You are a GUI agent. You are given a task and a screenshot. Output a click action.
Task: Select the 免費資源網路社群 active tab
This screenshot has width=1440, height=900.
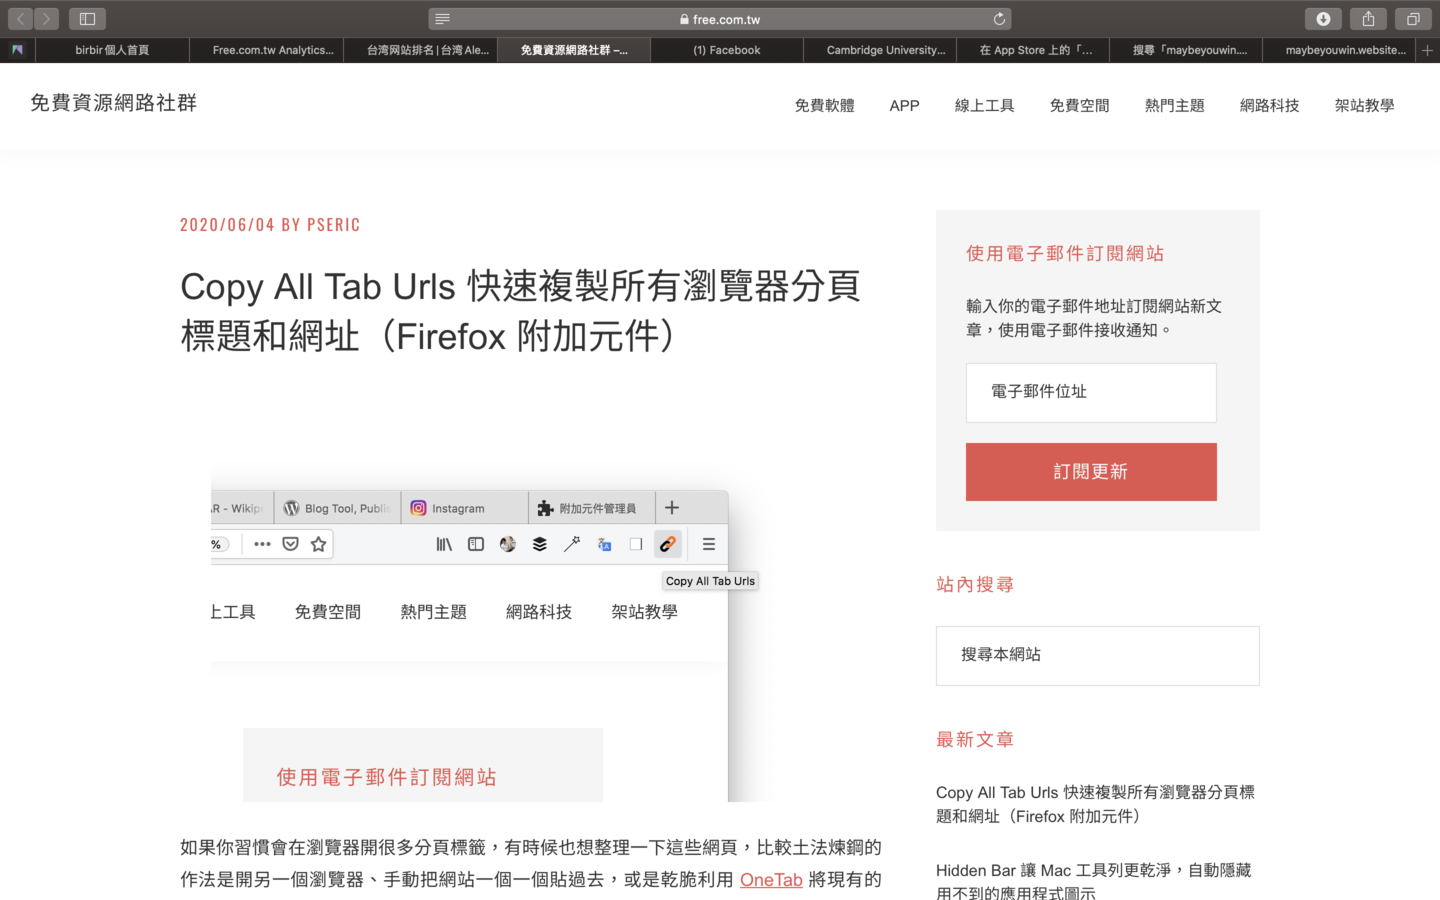click(x=574, y=50)
